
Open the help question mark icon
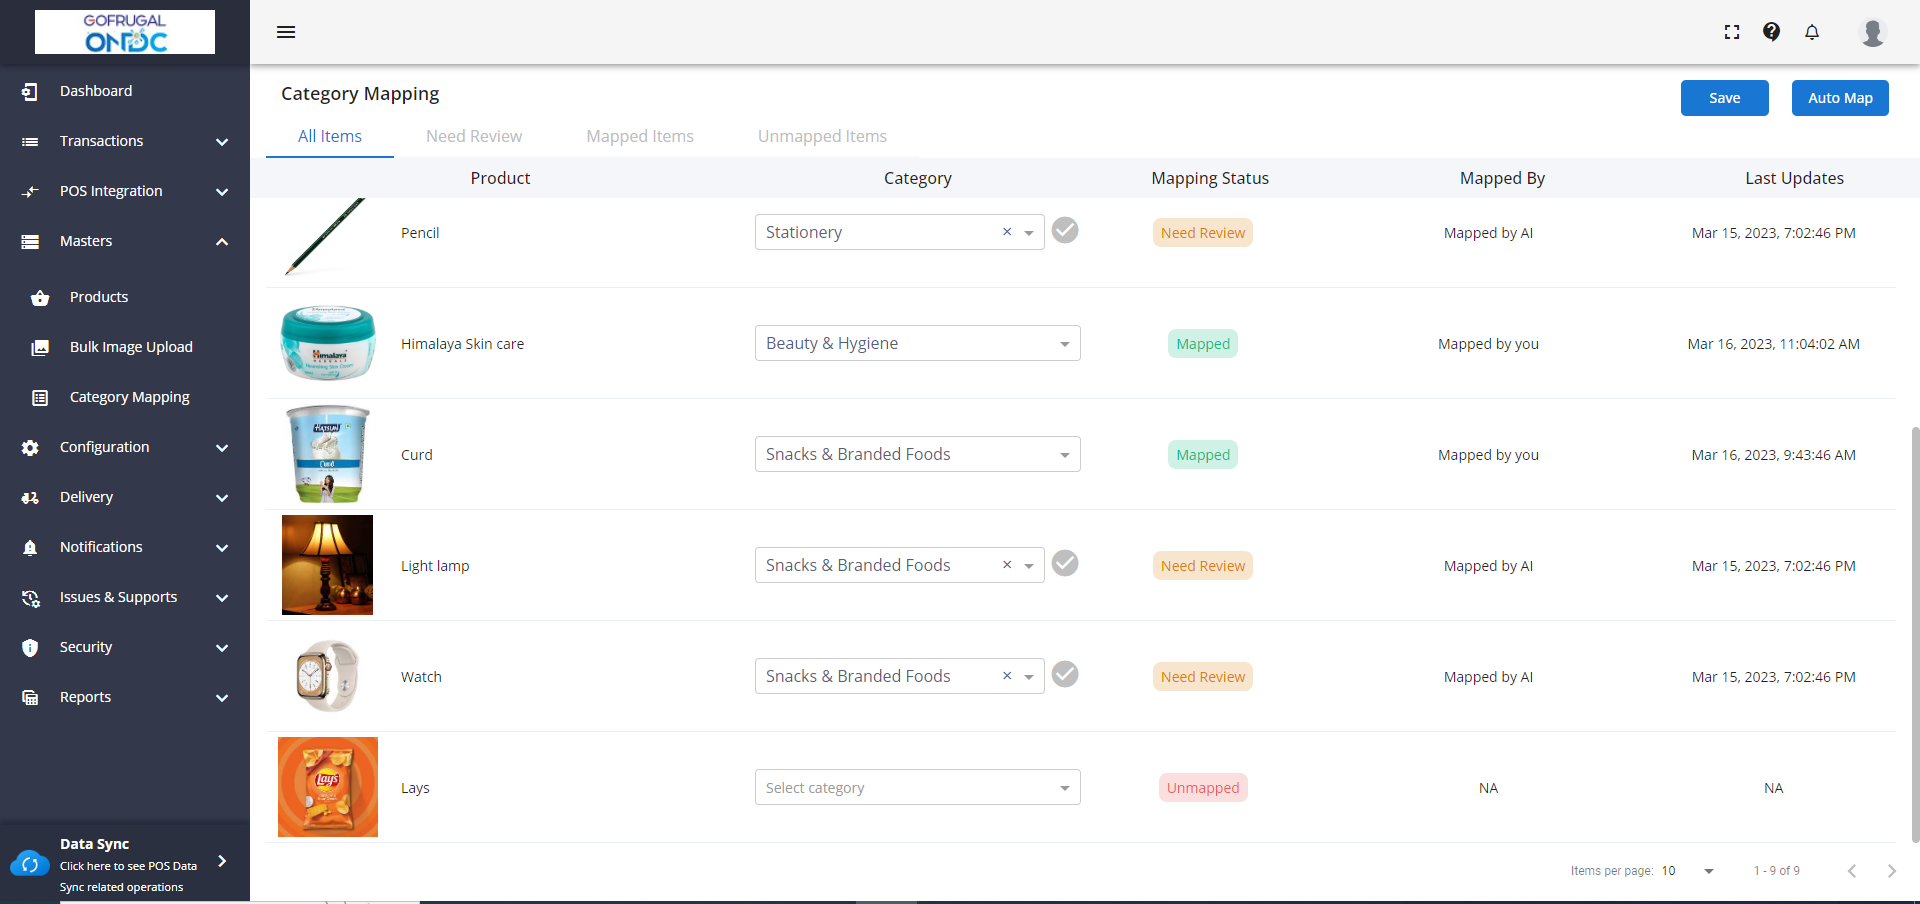click(1771, 32)
